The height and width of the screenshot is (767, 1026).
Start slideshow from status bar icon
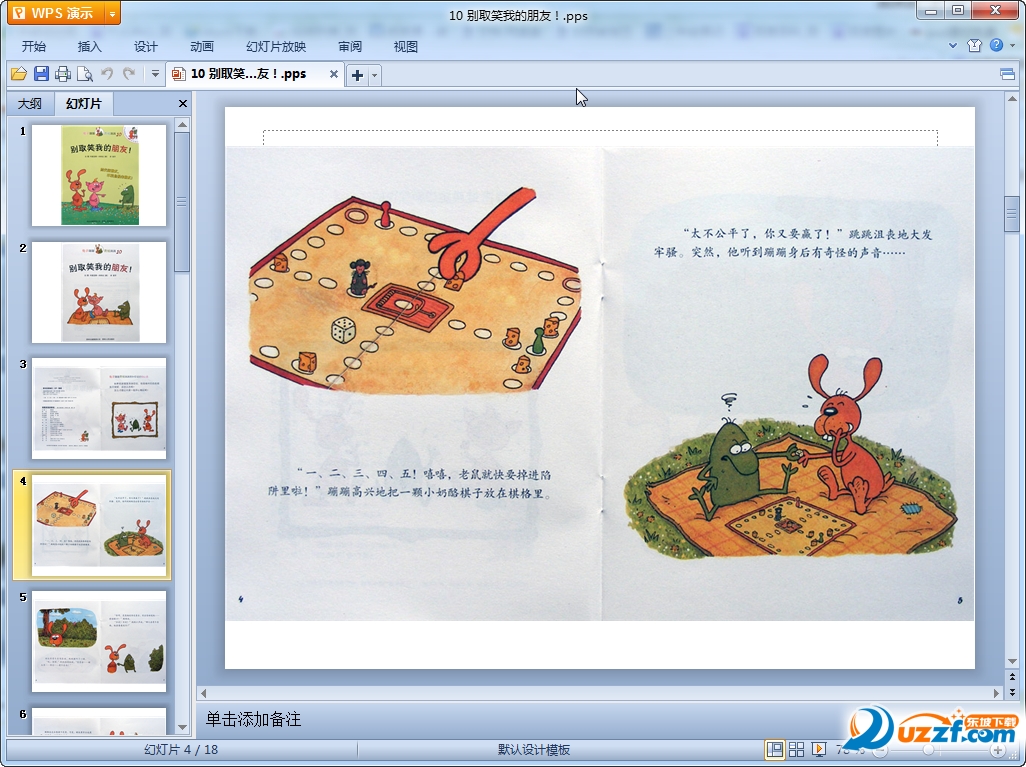[x=818, y=749]
